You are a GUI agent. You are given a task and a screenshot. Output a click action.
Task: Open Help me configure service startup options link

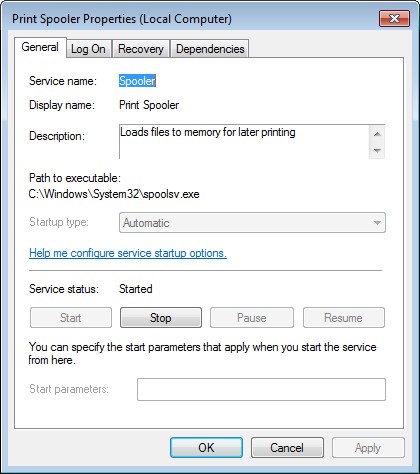(x=128, y=253)
